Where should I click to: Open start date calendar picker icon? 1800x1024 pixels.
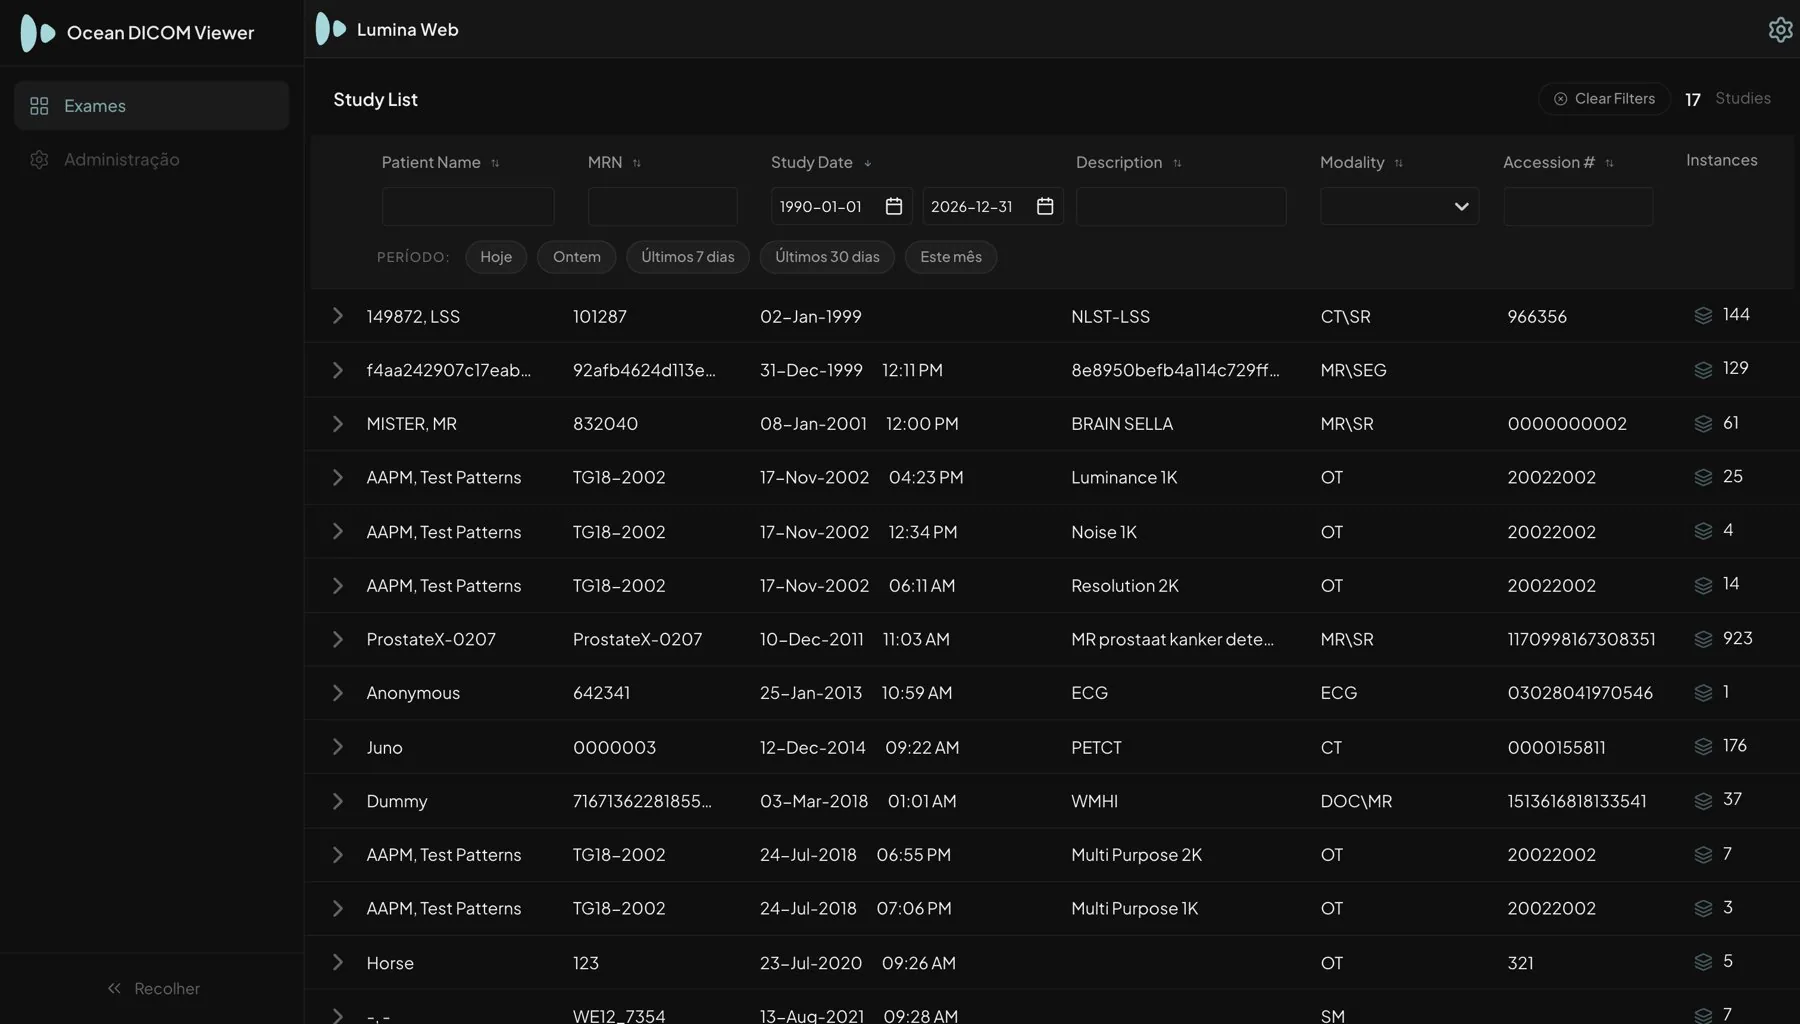[894, 206]
